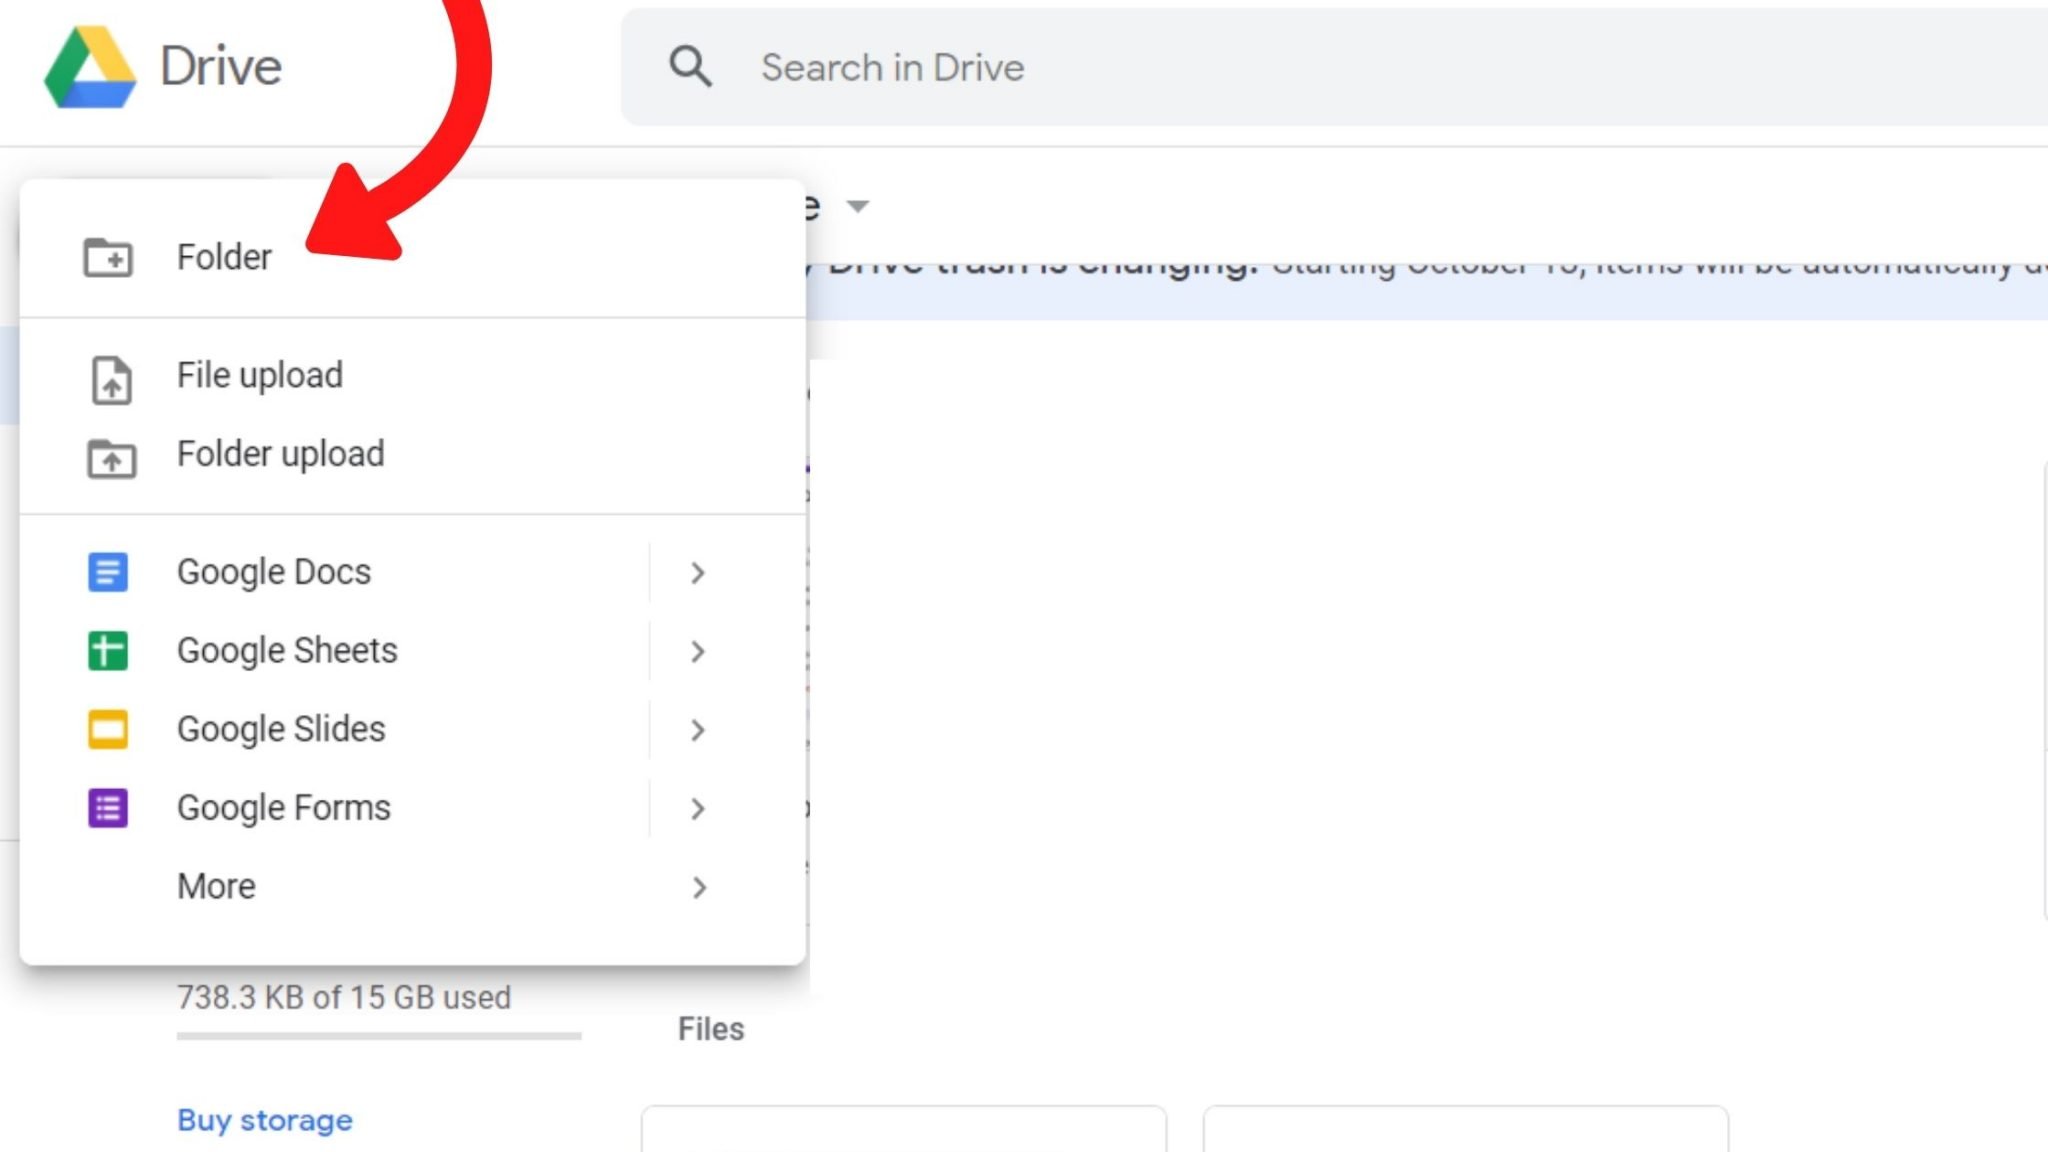Image resolution: width=2048 pixels, height=1152 pixels.
Task: Create a new Google Sheets spreadsheet
Action: pos(334,651)
